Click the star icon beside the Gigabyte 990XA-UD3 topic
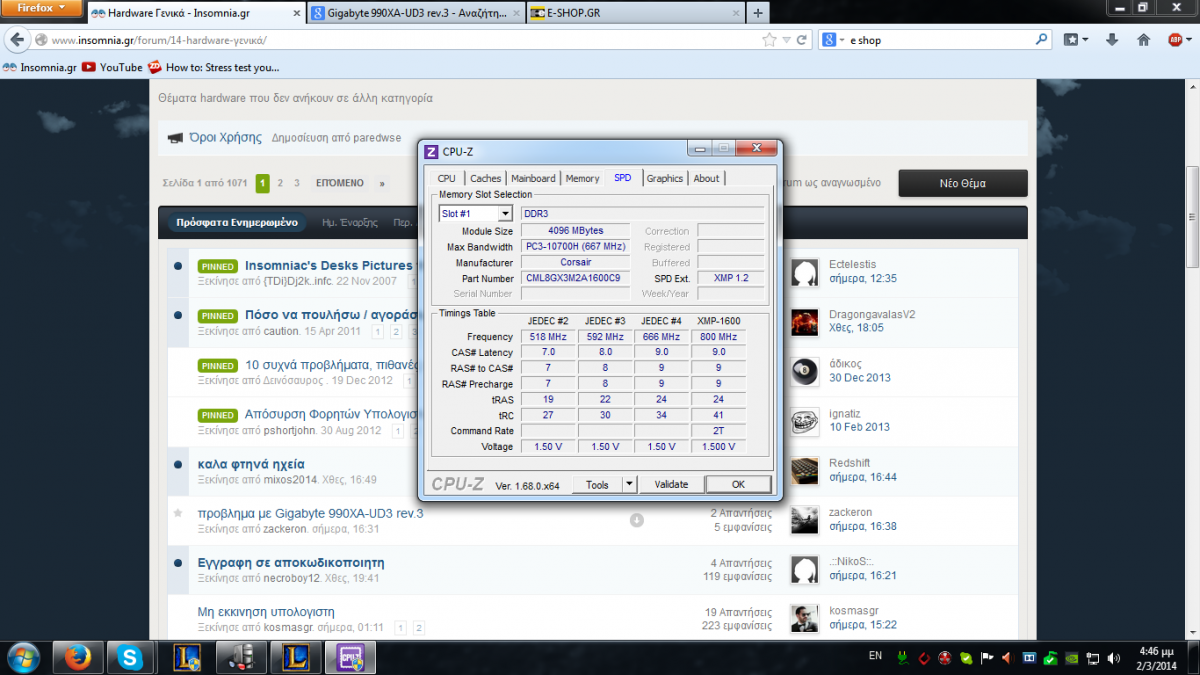 [178, 513]
